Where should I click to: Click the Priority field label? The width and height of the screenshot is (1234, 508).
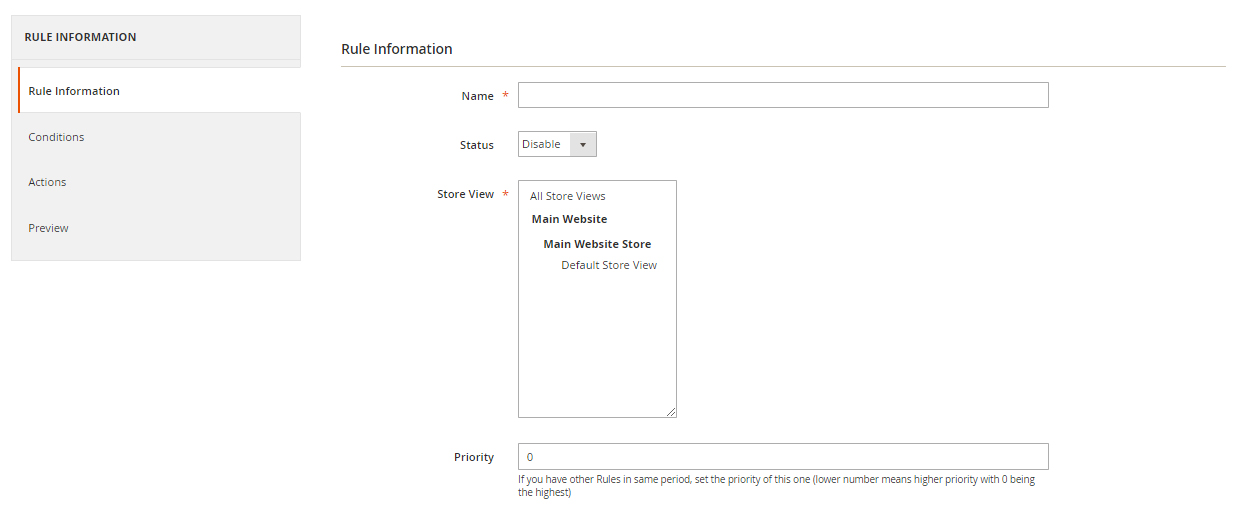pos(473,457)
